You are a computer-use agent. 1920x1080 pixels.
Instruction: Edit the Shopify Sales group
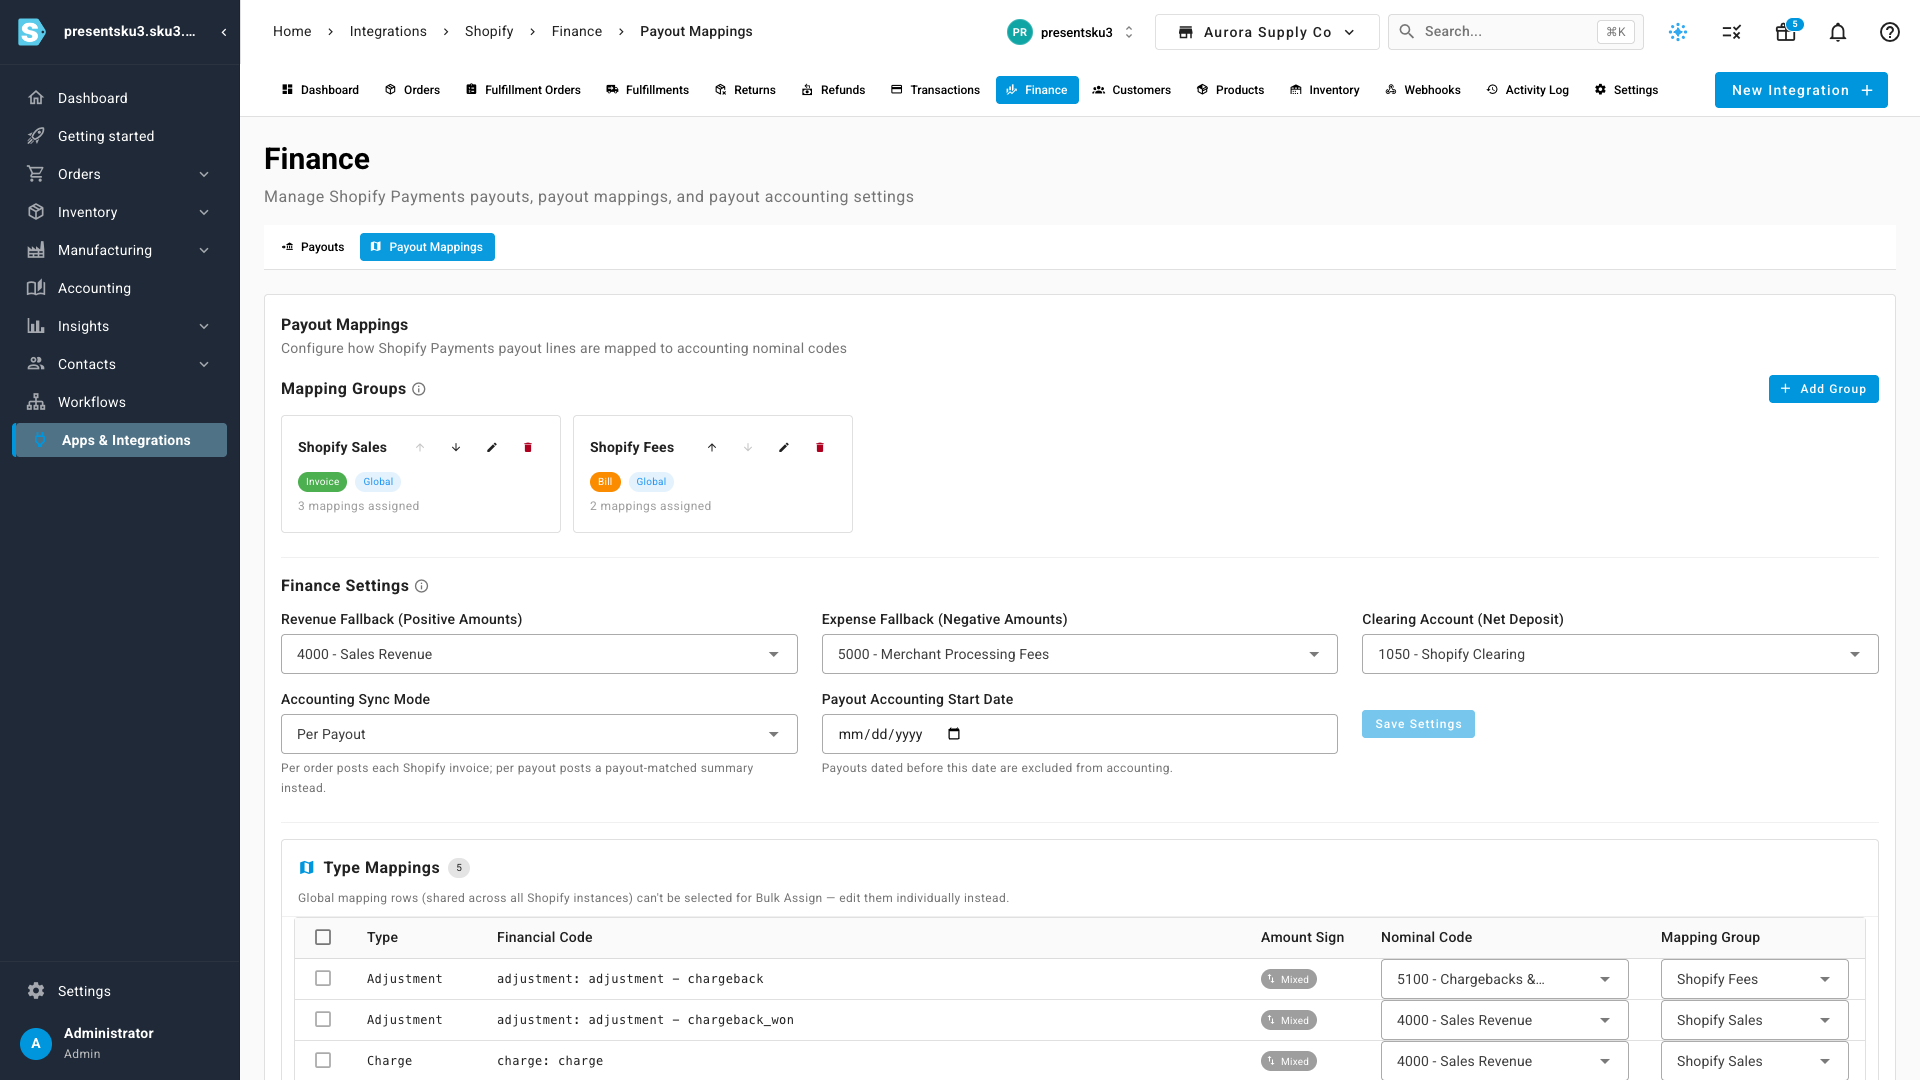click(492, 447)
